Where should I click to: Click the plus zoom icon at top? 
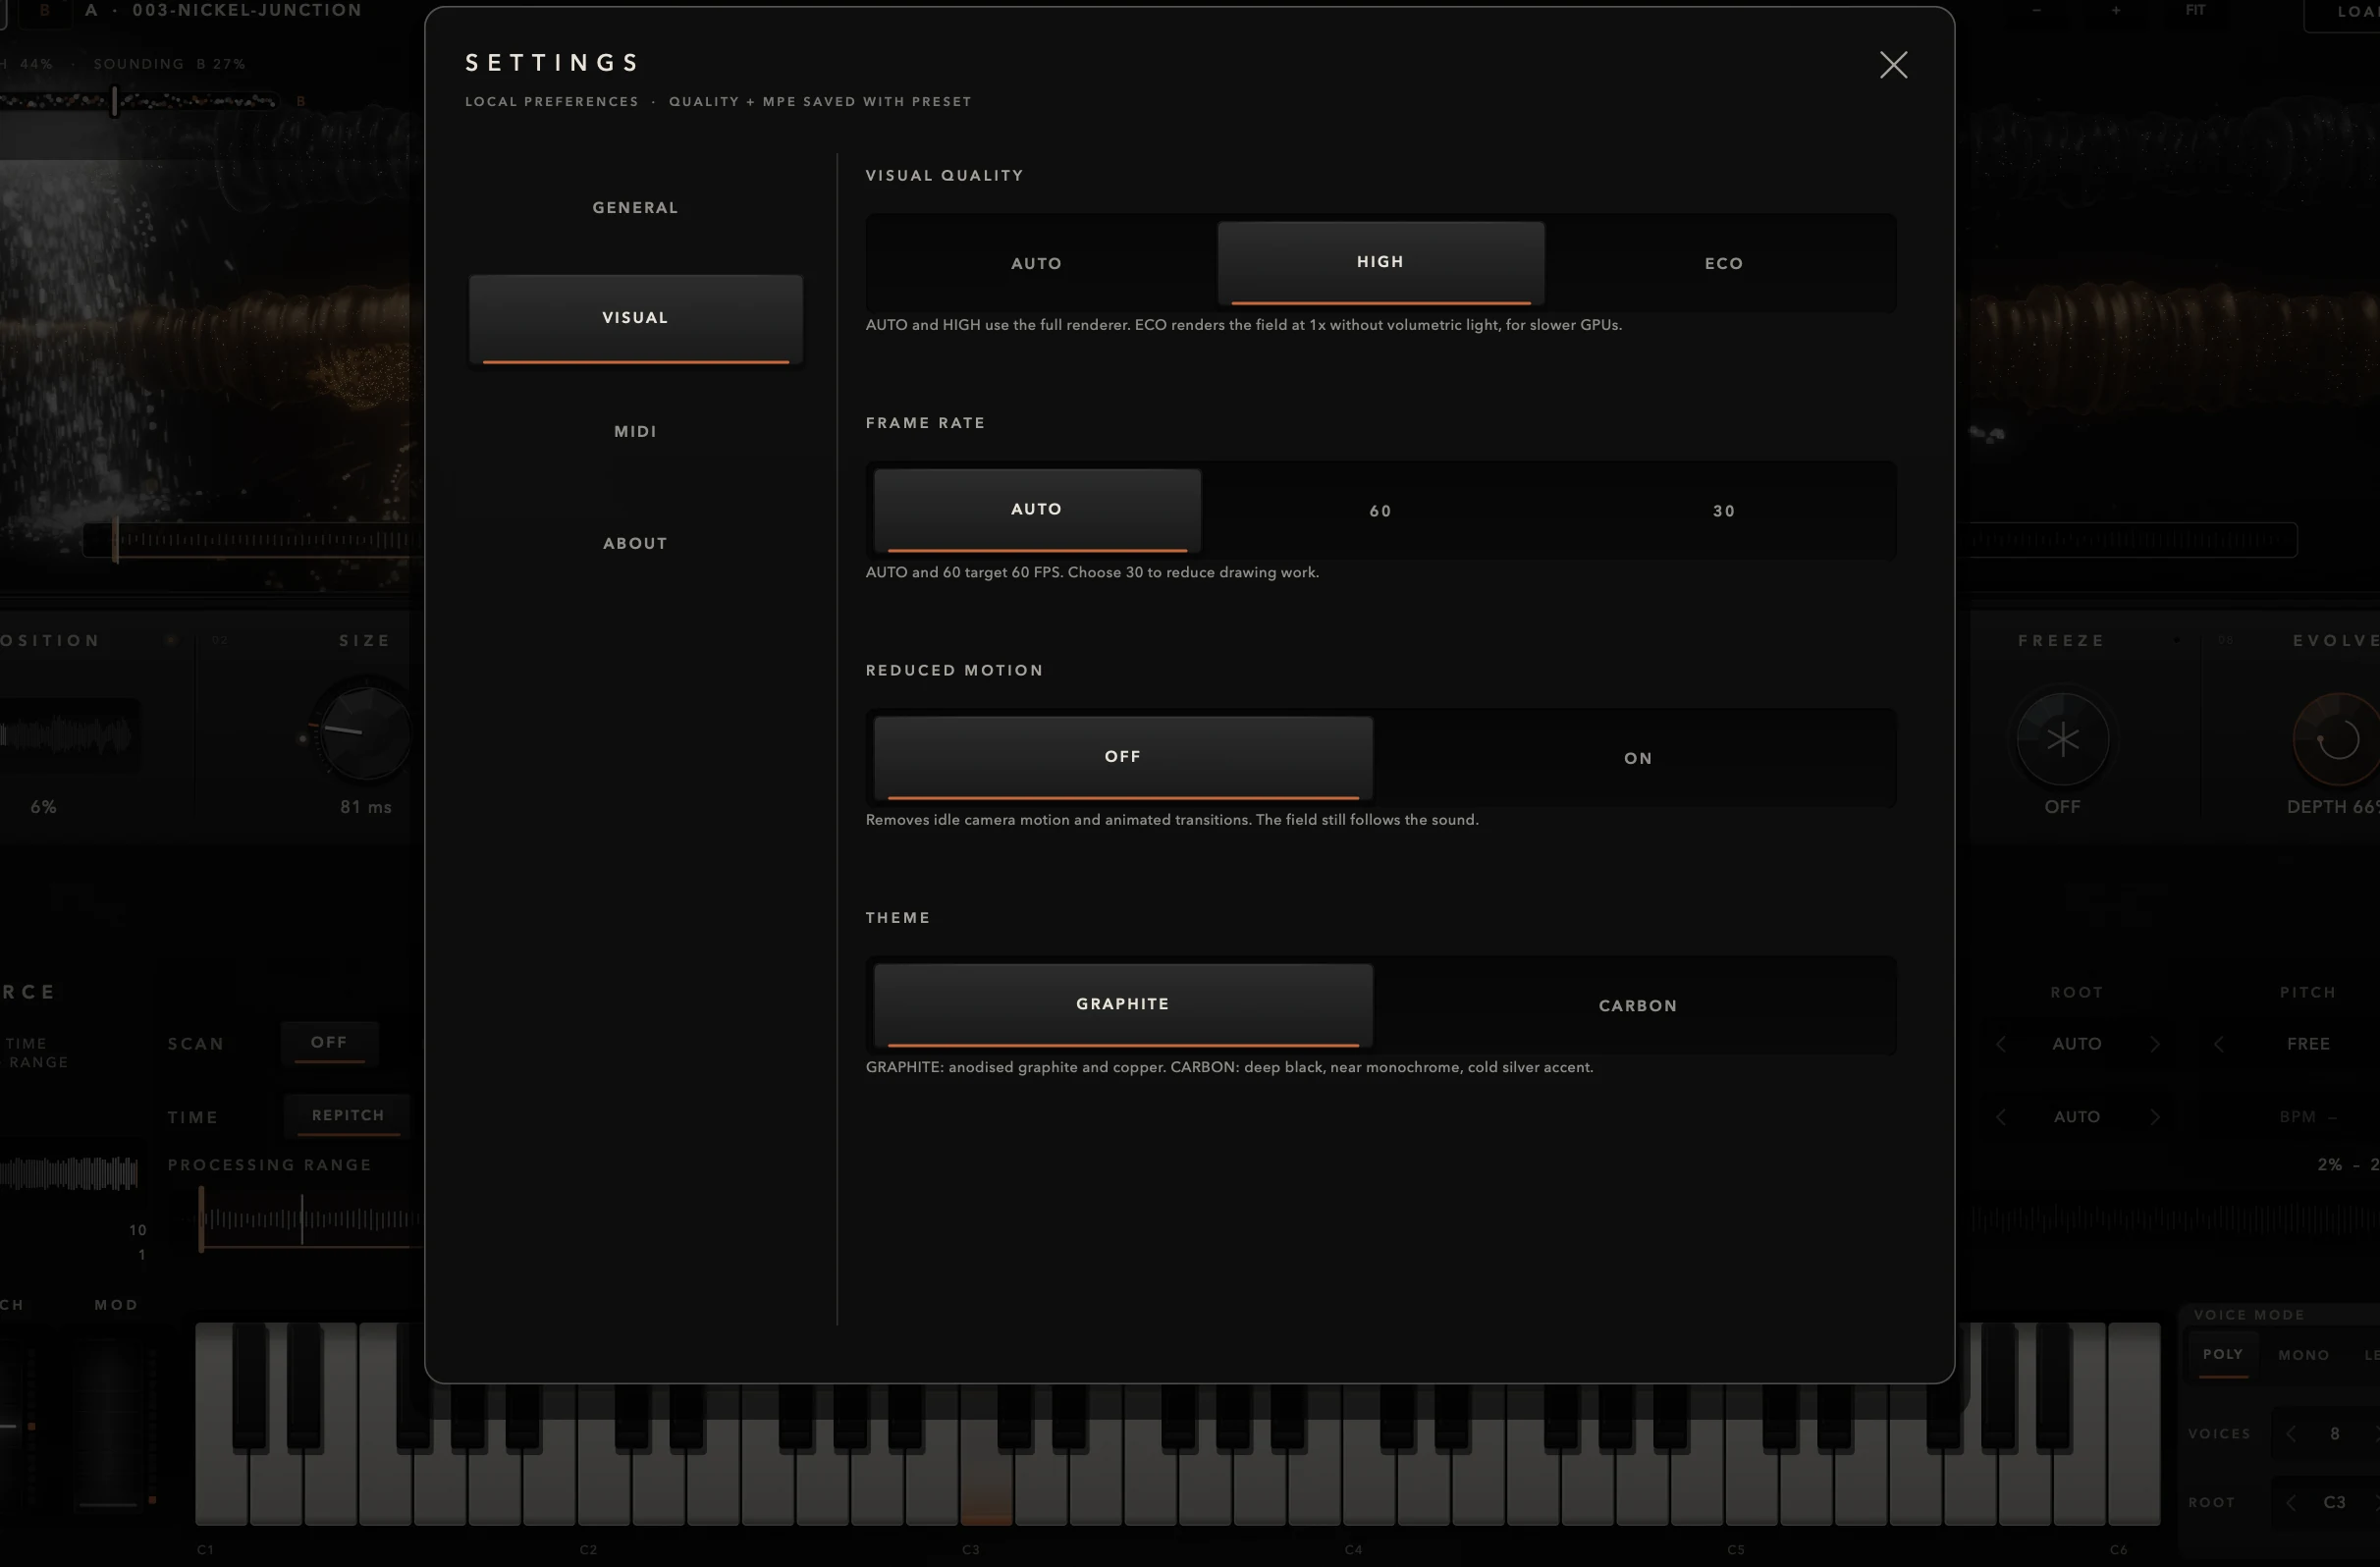click(2116, 10)
